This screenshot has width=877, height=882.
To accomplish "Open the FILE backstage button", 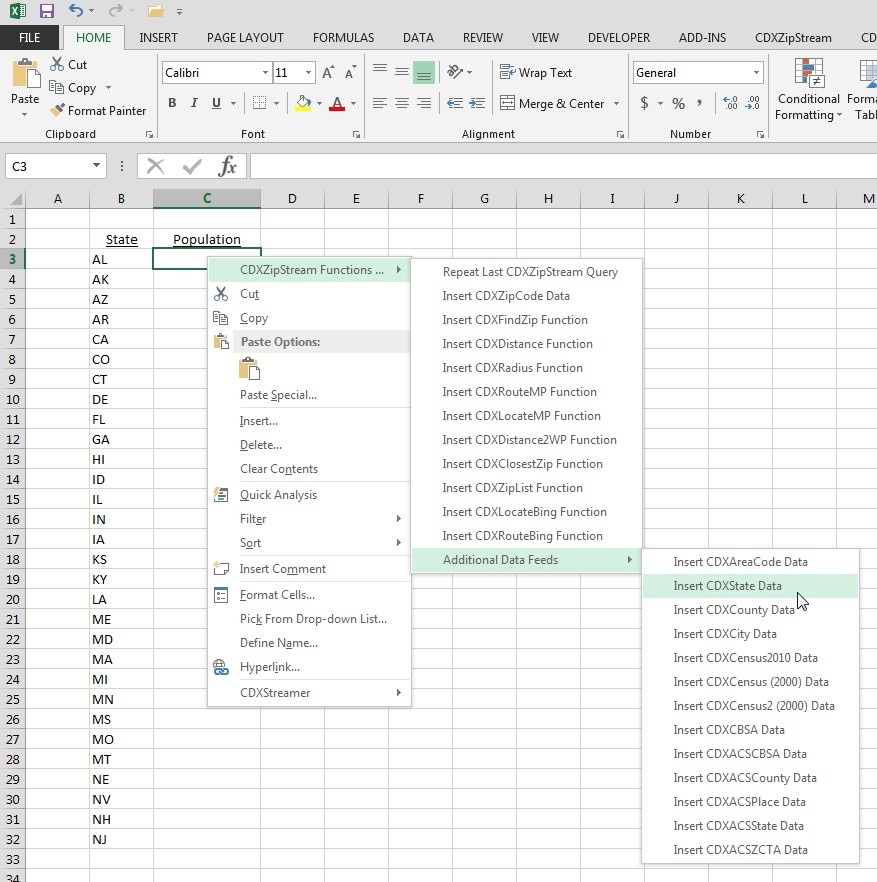I will (29, 38).
